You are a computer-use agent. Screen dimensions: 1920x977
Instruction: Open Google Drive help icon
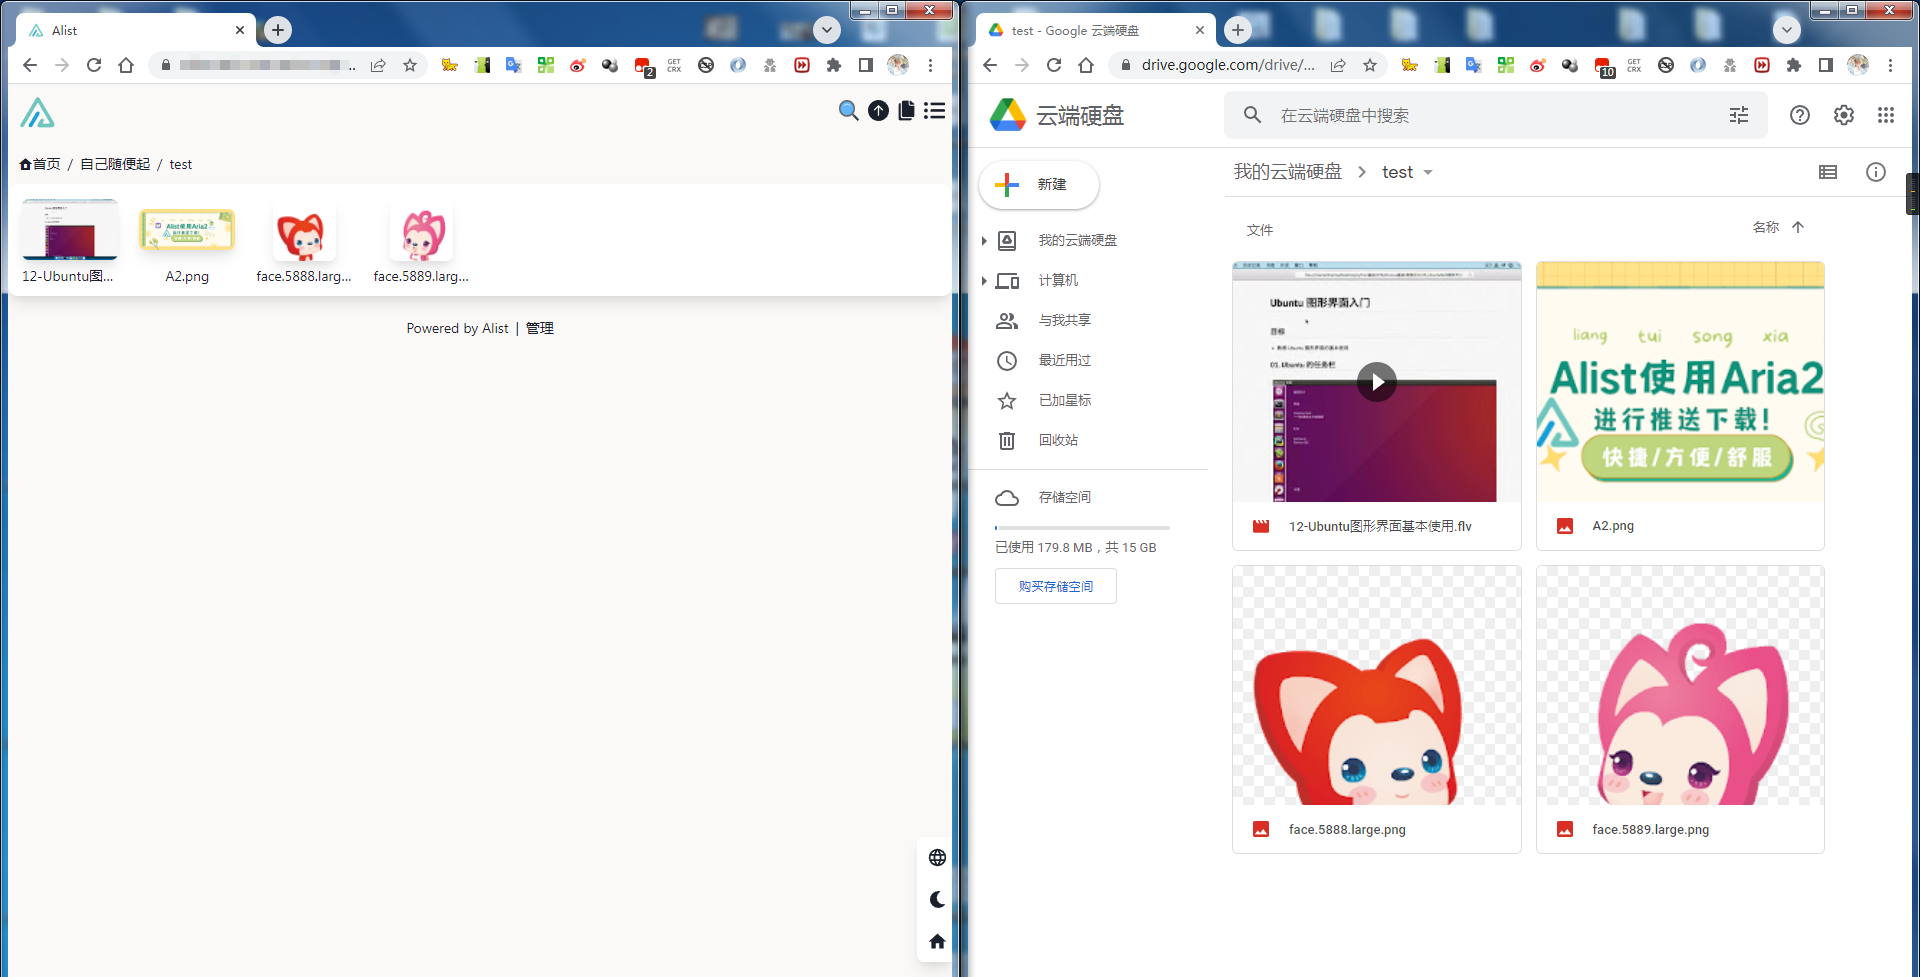(1799, 115)
